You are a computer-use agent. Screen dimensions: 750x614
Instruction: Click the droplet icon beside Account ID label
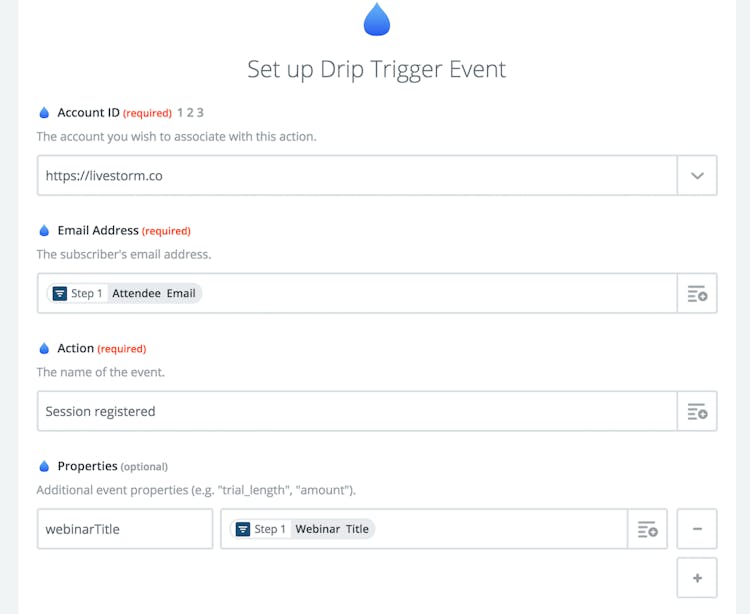(x=44, y=113)
